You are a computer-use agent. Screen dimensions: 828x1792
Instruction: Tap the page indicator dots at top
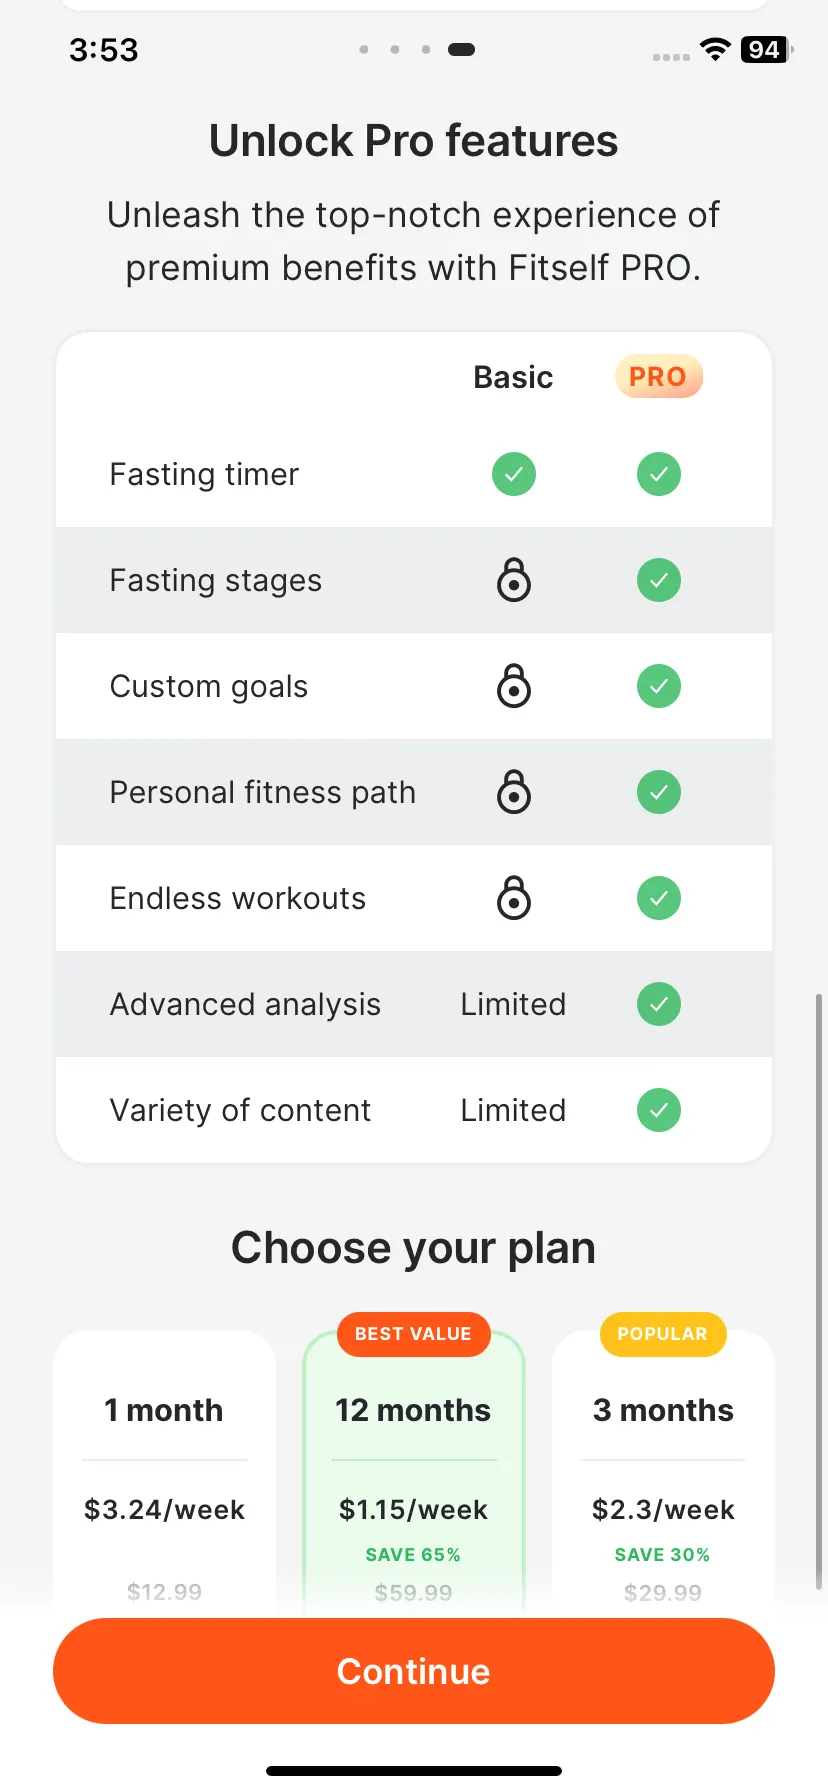coord(417,49)
